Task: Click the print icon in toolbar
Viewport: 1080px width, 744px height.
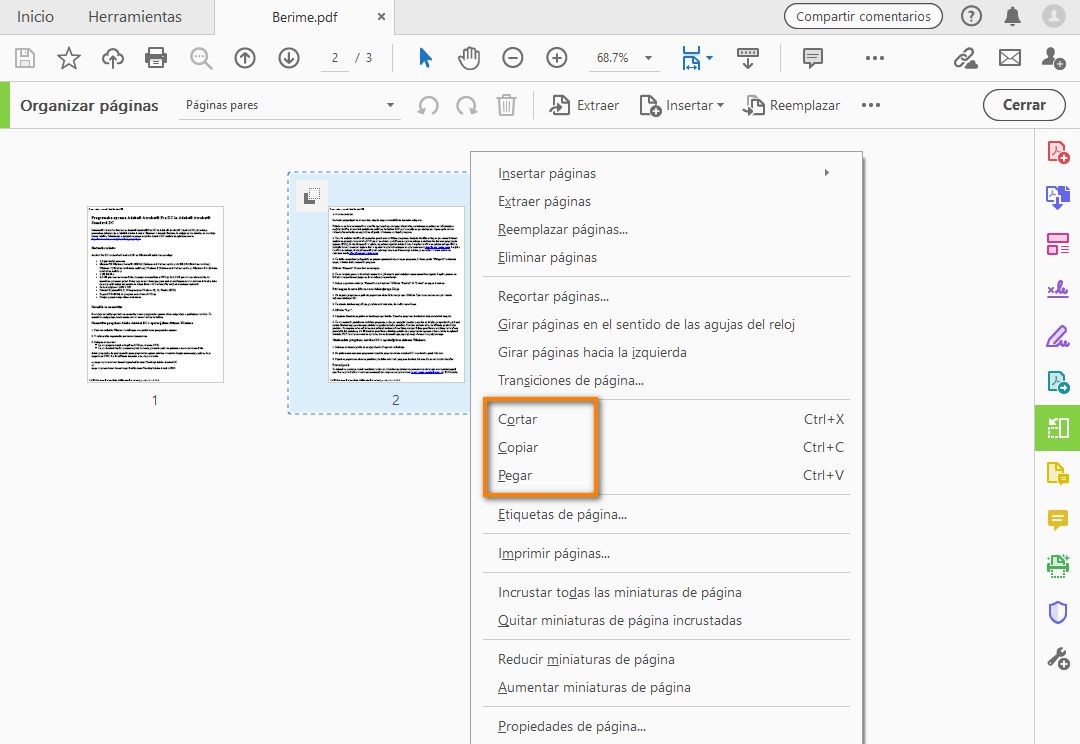Action: (156, 58)
